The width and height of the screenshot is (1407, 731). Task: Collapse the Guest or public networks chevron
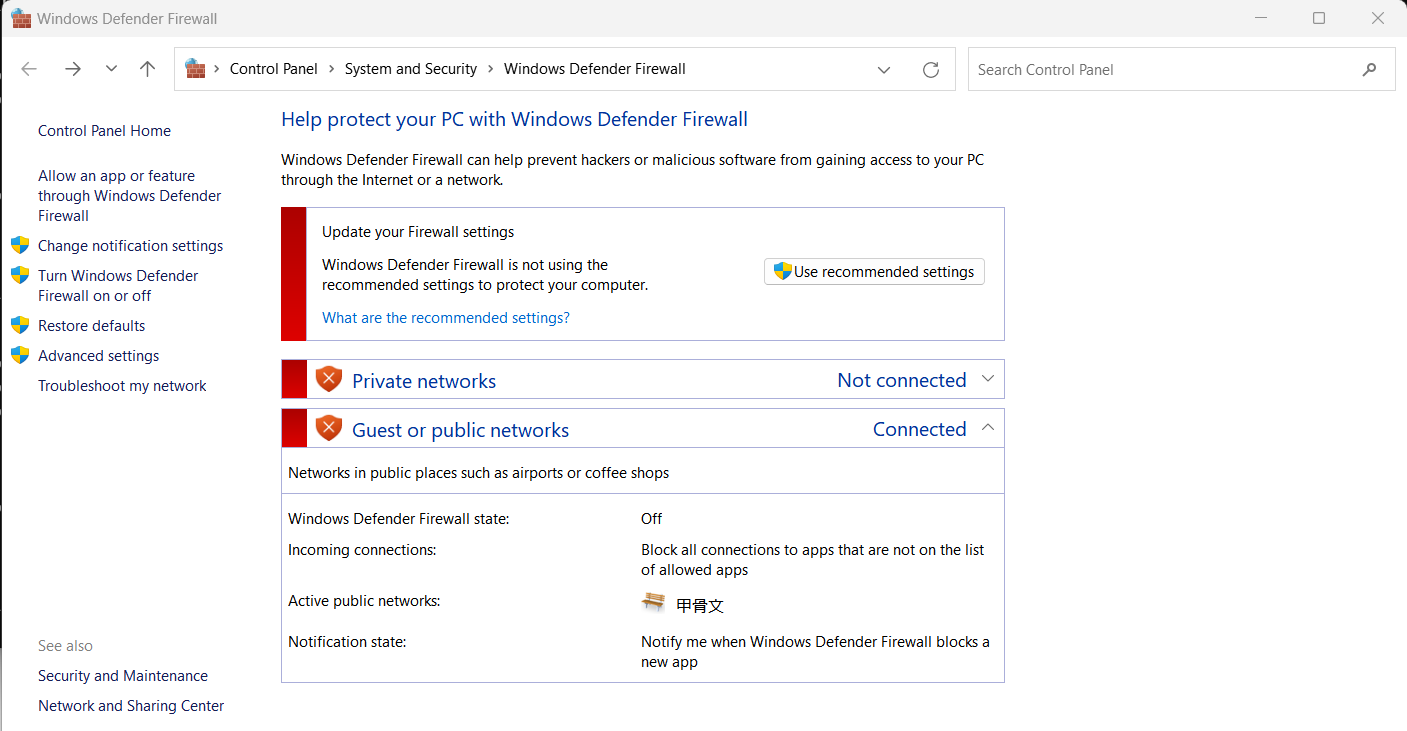click(x=988, y=428)
